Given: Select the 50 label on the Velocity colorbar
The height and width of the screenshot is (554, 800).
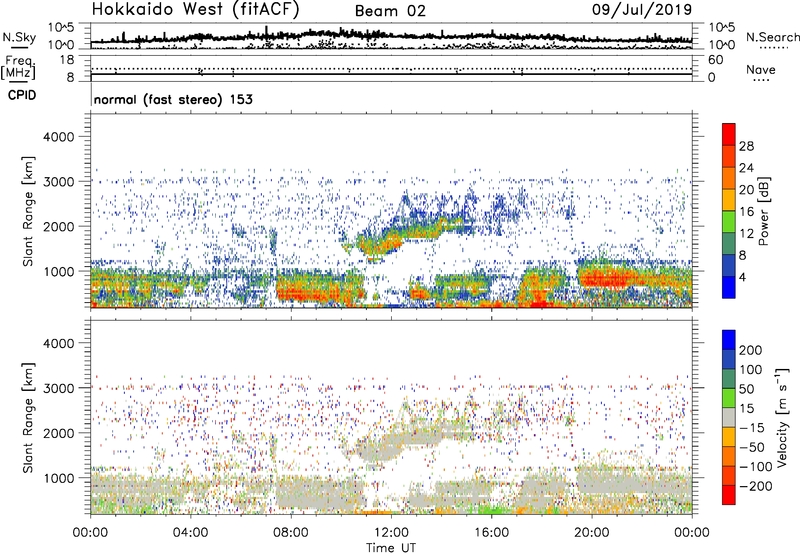Looking at the screenshot, I should [747, 389].
